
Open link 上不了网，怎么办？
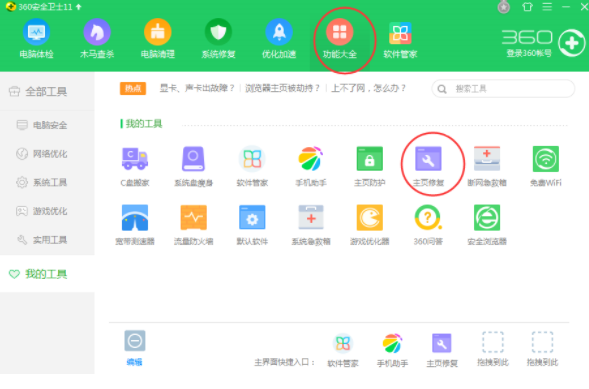(x=368, y=88)
